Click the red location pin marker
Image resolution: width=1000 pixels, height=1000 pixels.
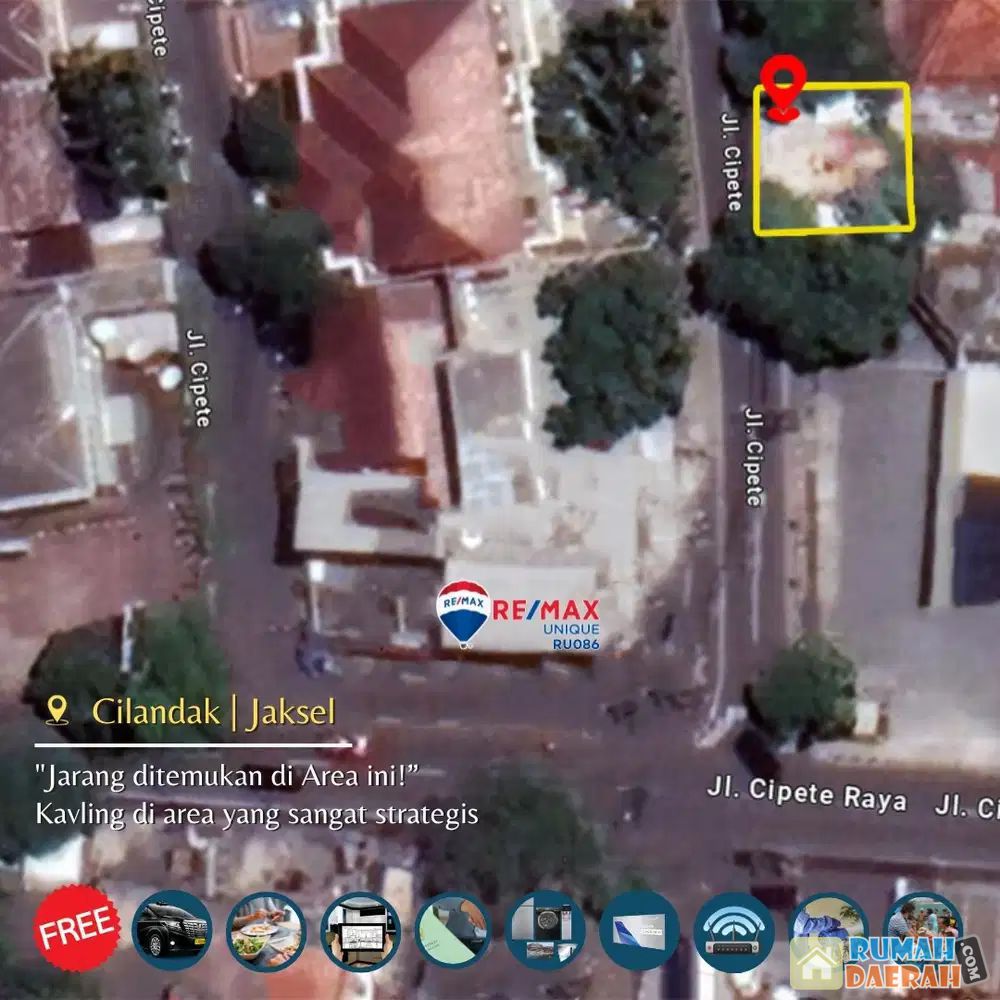coord(782,88)
